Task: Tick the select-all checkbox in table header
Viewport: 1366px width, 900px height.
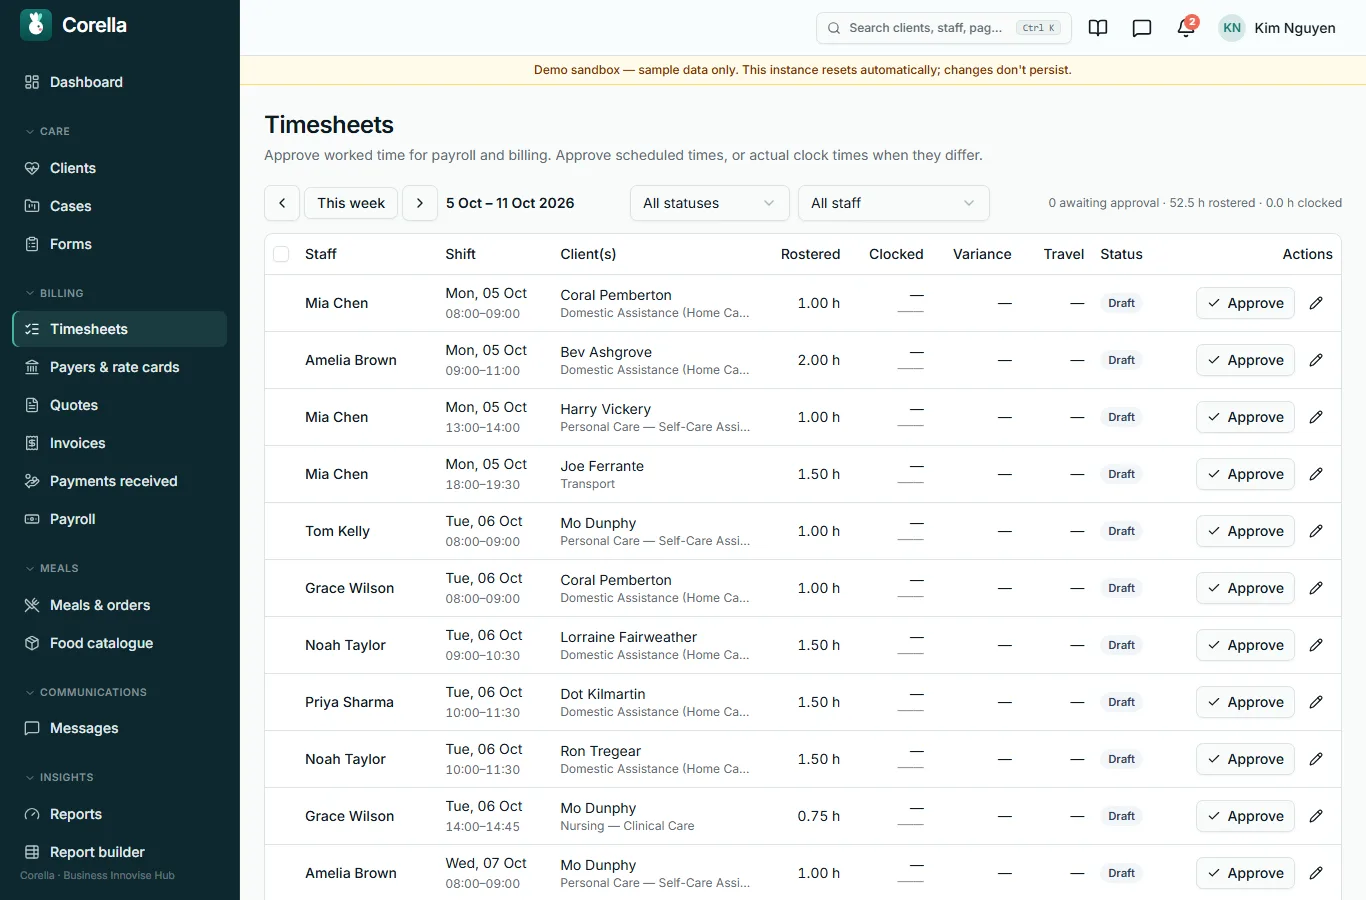Action: pos(281,254)
